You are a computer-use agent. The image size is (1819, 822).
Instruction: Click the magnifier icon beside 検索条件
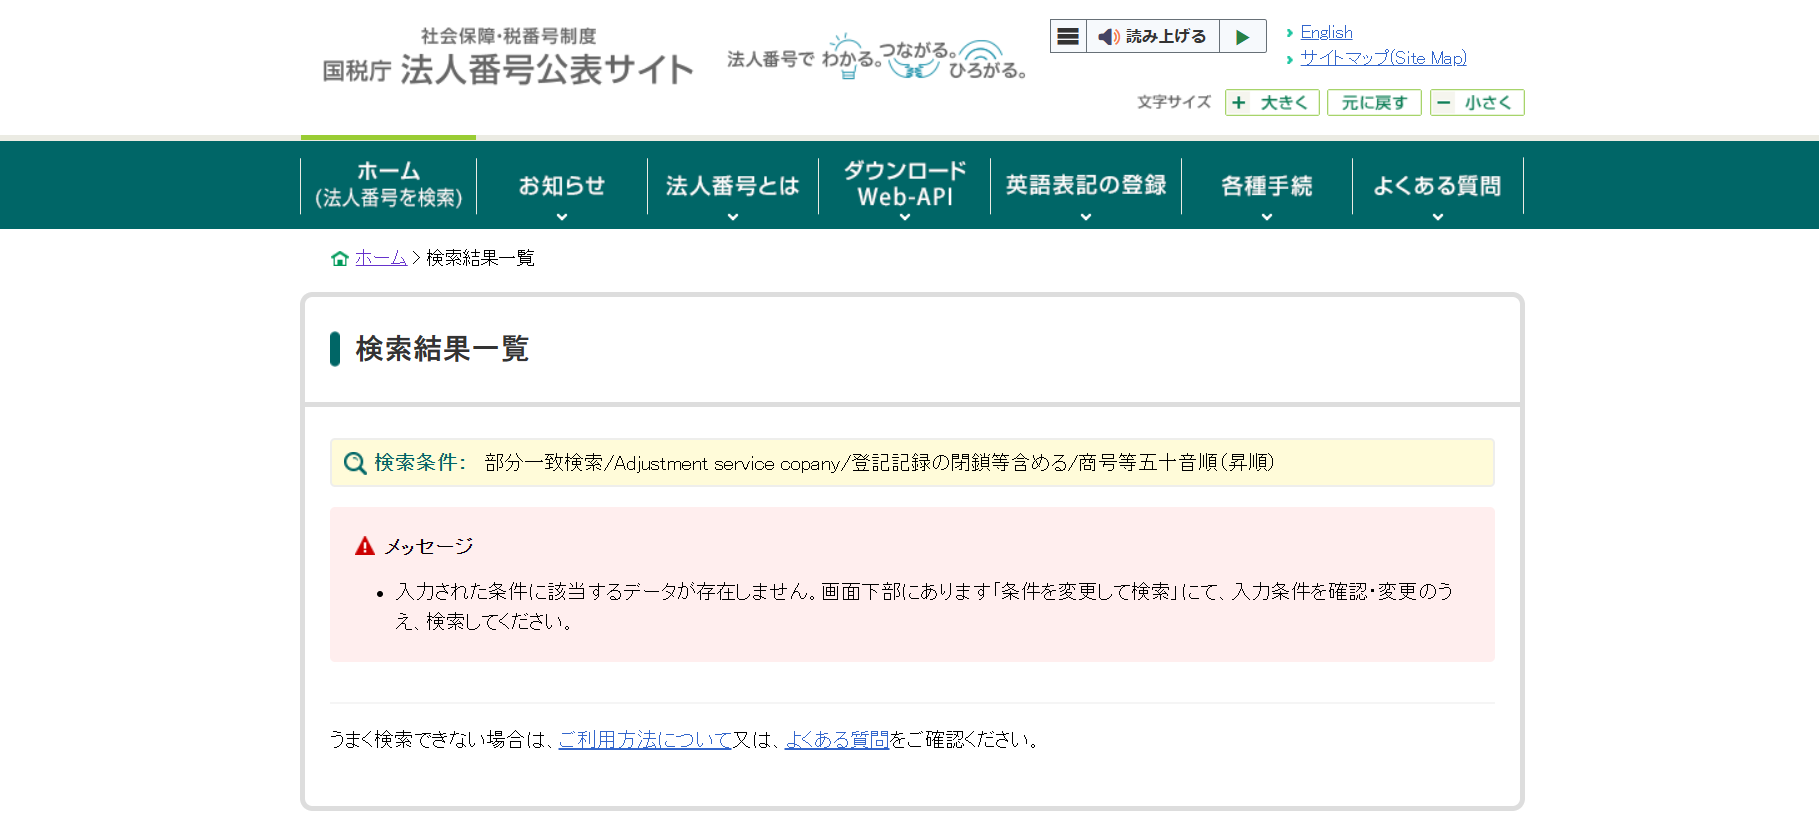click(x=355, y=463)
